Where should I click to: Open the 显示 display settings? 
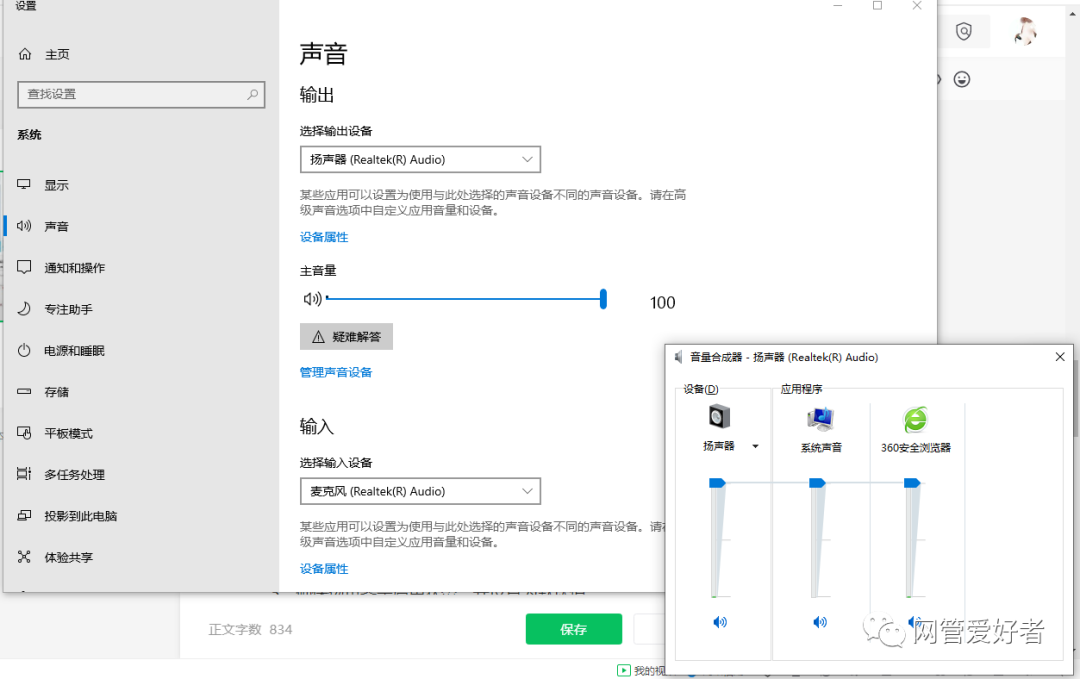[56, 185]
